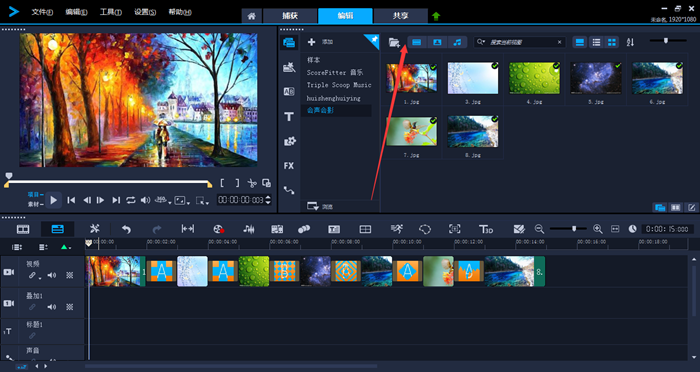Open the Graphics/Overlay library (gears icon)

click(289, 141)
